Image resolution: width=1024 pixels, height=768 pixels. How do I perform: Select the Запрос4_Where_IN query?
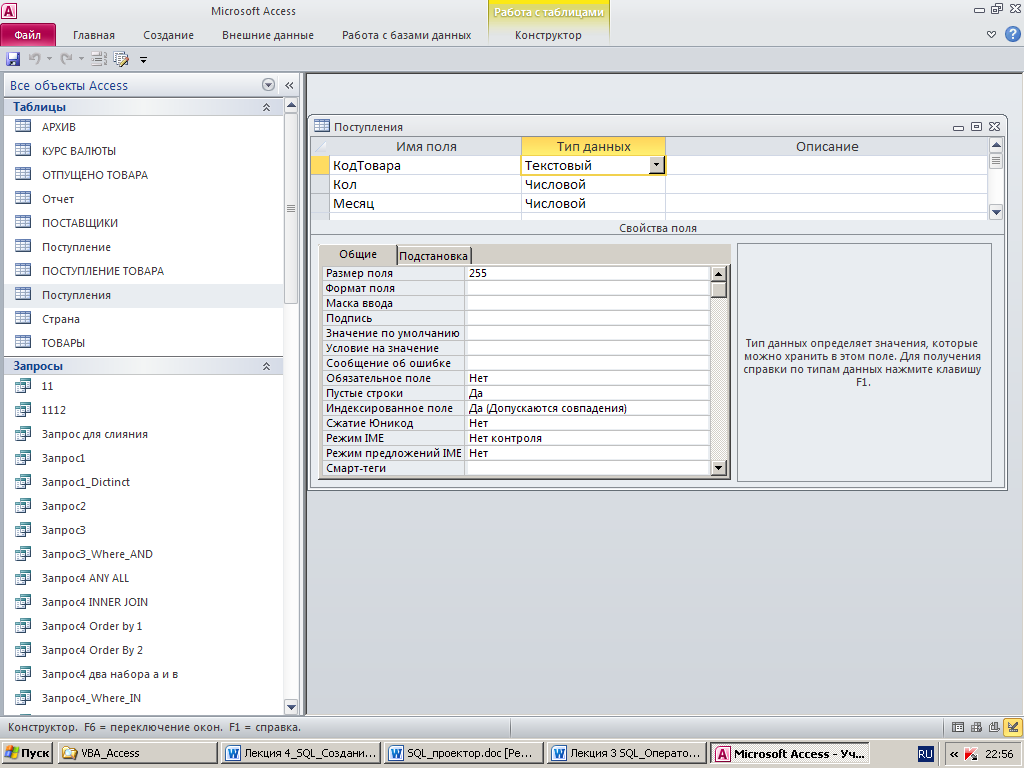point(91,698)
